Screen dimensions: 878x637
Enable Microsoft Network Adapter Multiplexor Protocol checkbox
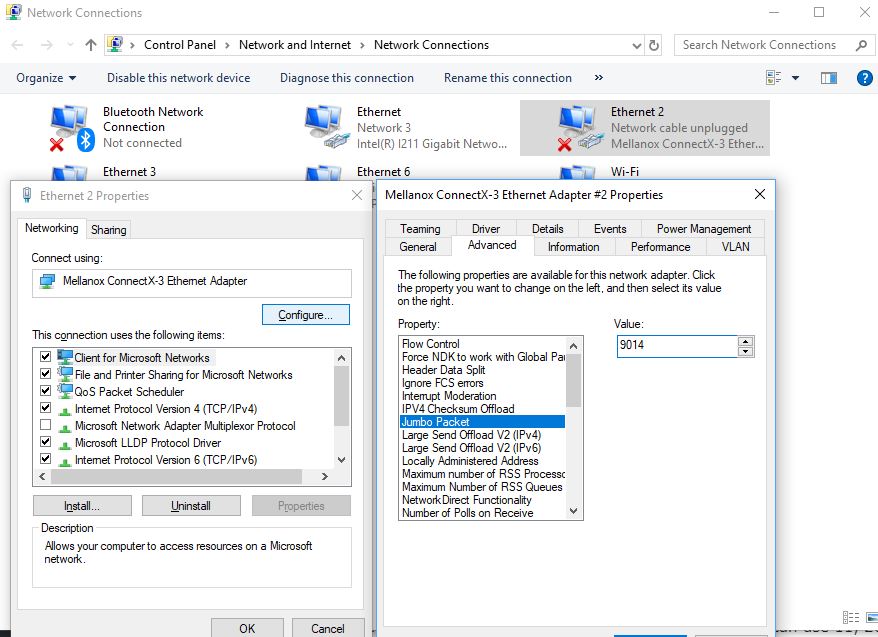click(x=45, y=425)
